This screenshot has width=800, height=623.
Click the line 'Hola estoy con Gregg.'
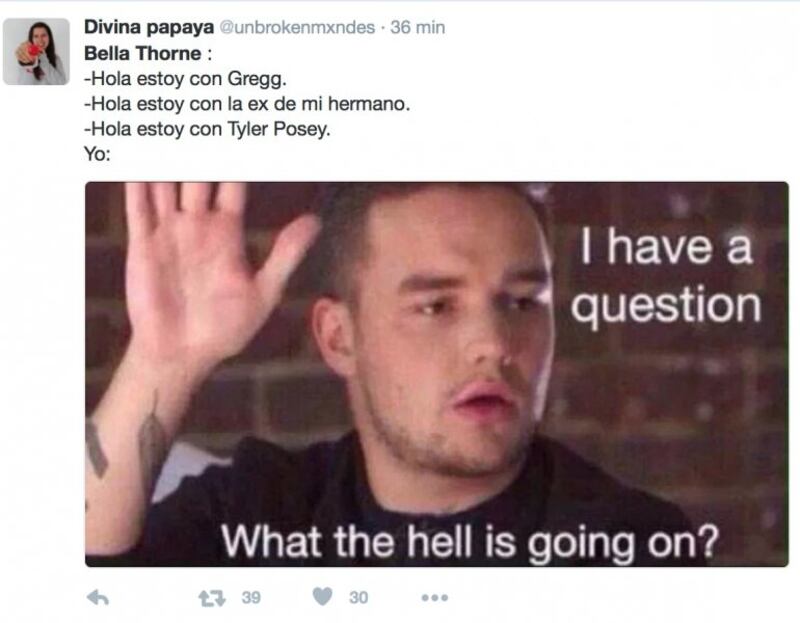pyautogui.click(x=185, y=79)
